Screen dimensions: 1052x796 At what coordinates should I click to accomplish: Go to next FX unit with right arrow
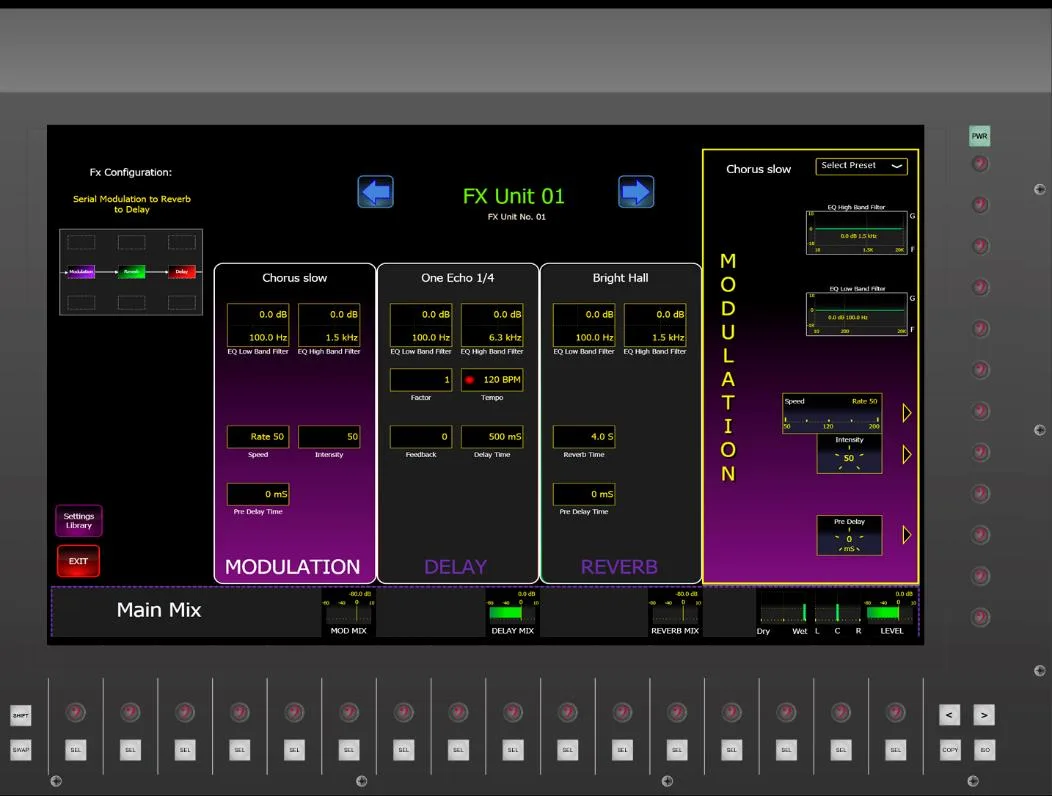pos(635,192)
